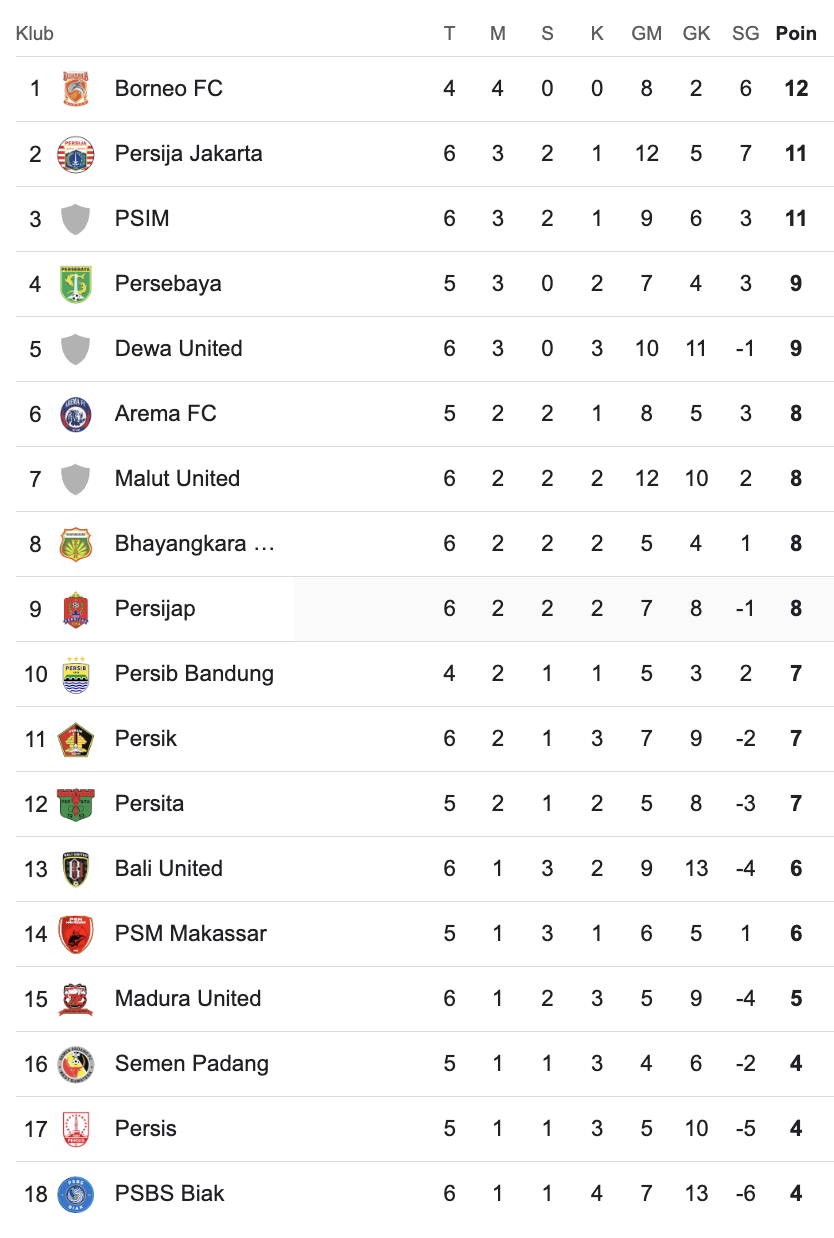Click the Persib Bandung crest icon

[x=76, y=674]
